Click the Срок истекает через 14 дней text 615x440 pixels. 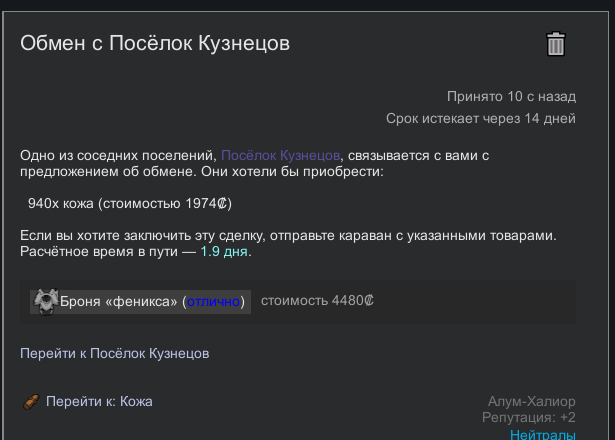[480, 118]
